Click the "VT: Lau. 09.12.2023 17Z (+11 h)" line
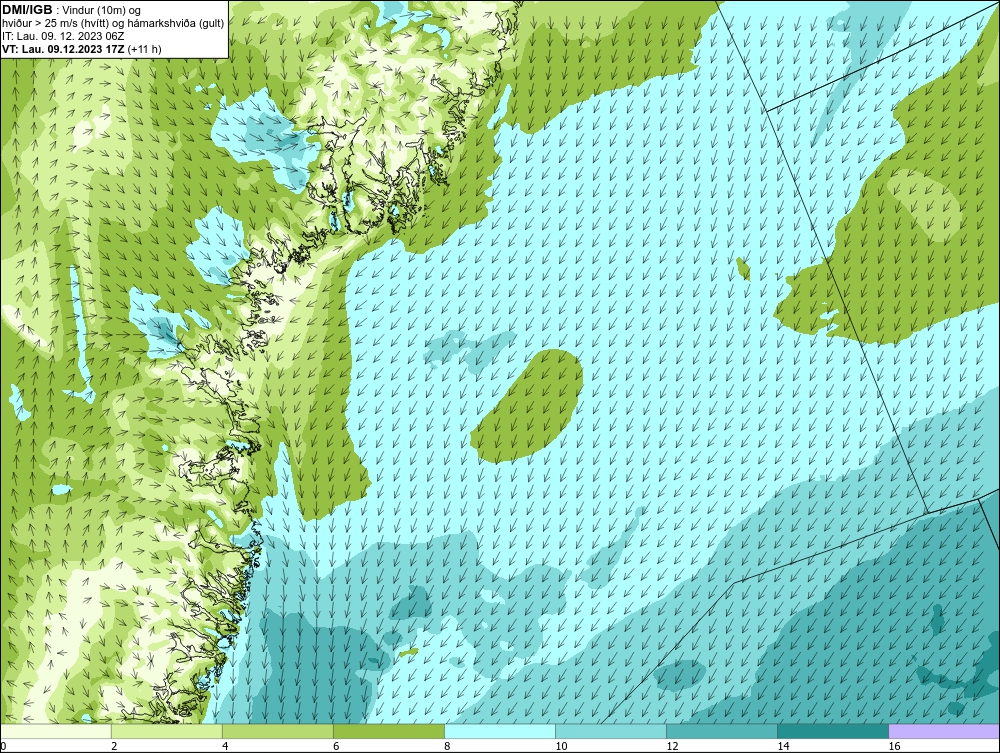Screen dimensions: 1000x753 [82, 49]
